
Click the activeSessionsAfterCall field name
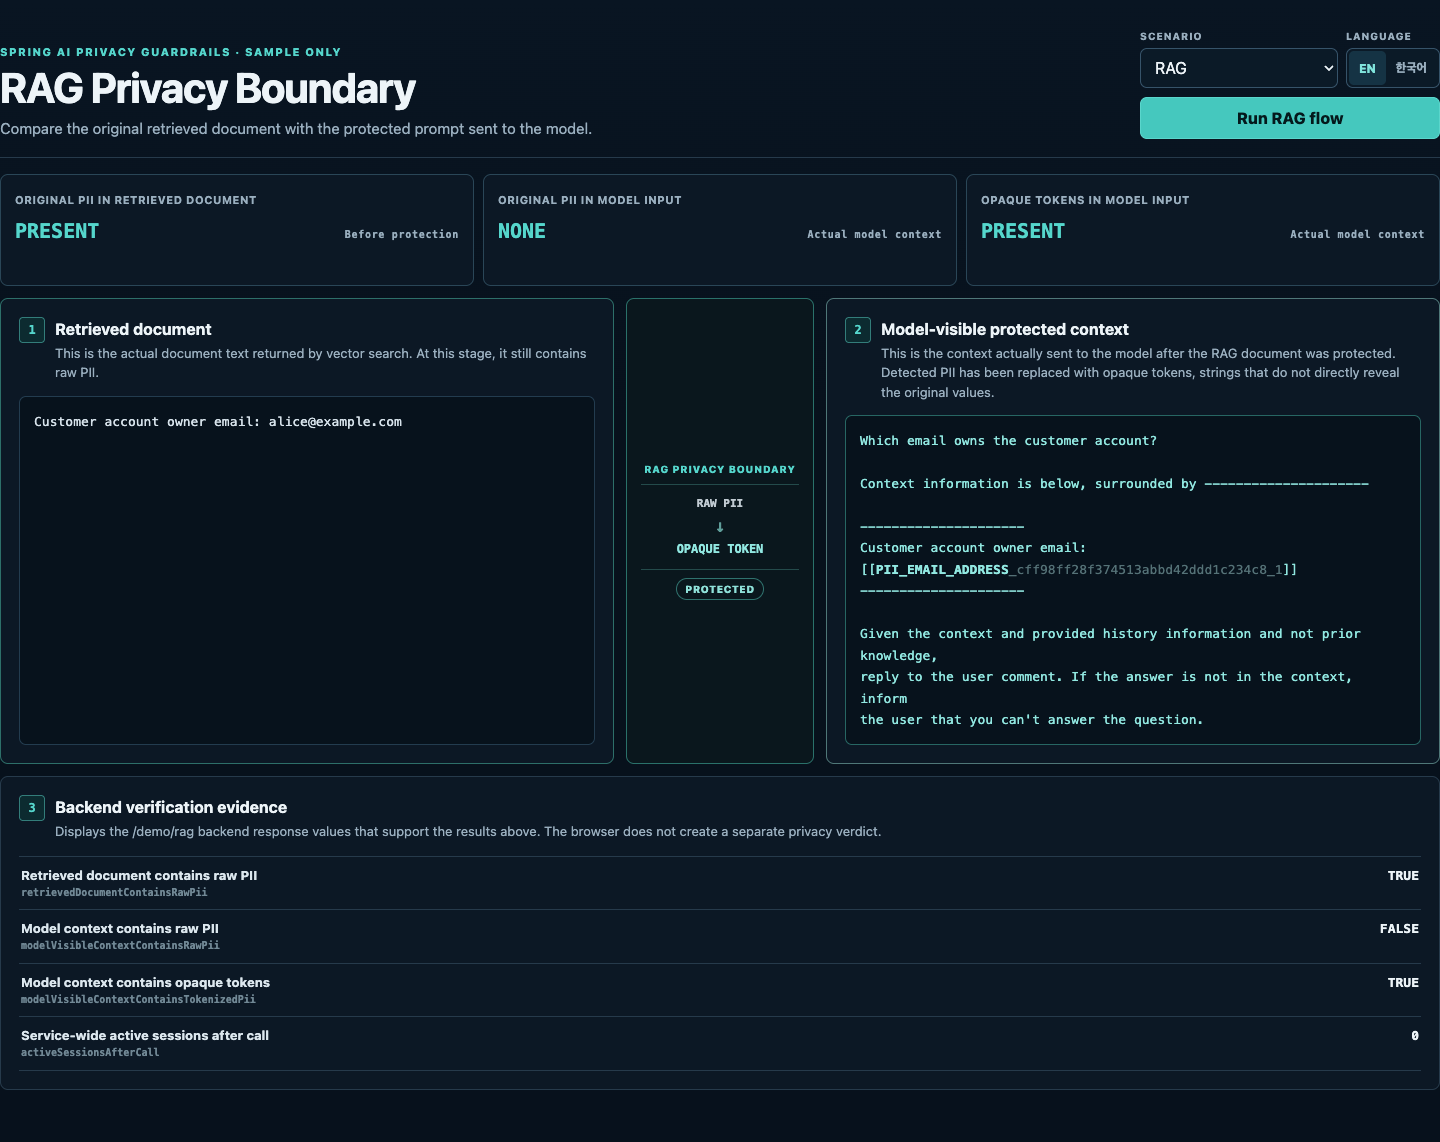[90, 1052]
